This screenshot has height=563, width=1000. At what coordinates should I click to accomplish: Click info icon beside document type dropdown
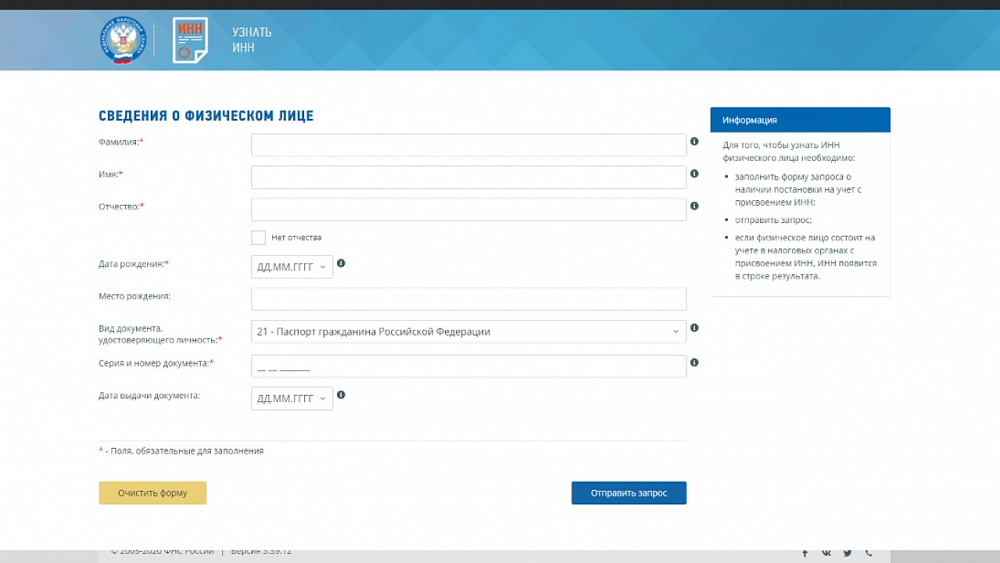(694, 328)
